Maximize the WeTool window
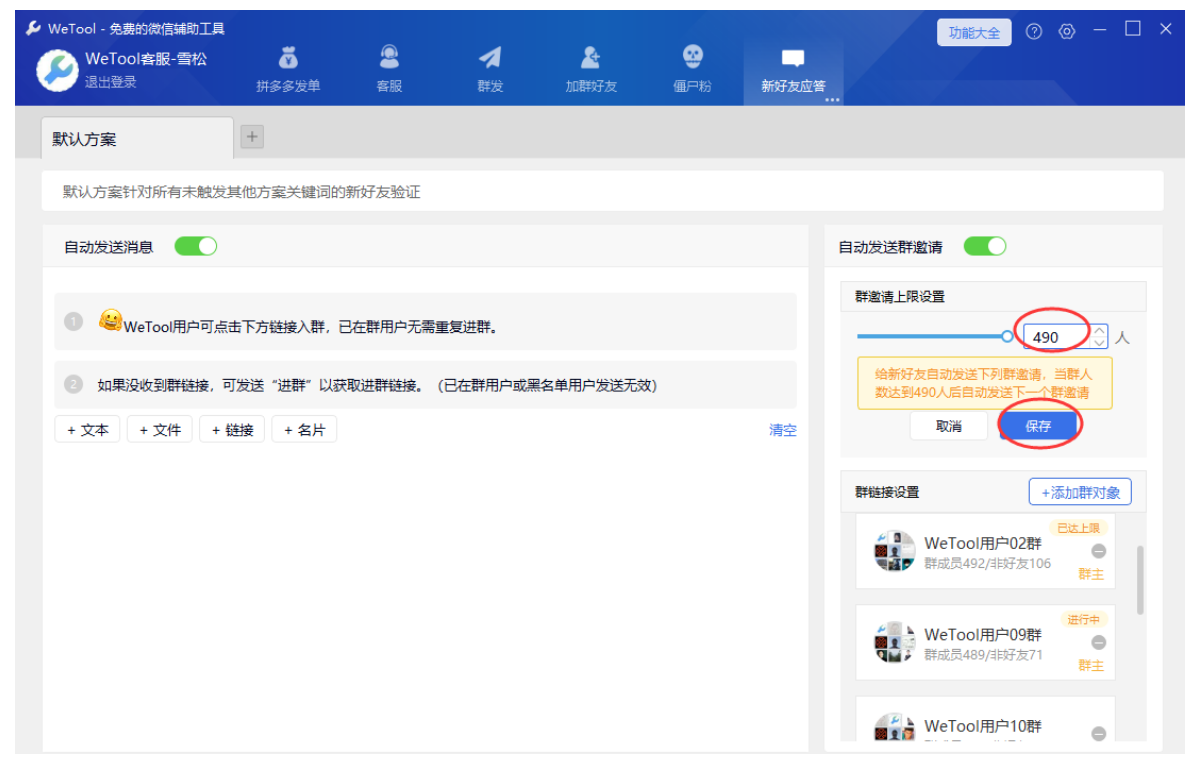This screenshot has height=782, width=1193. pyautogui.click(x=1133, y=29)
